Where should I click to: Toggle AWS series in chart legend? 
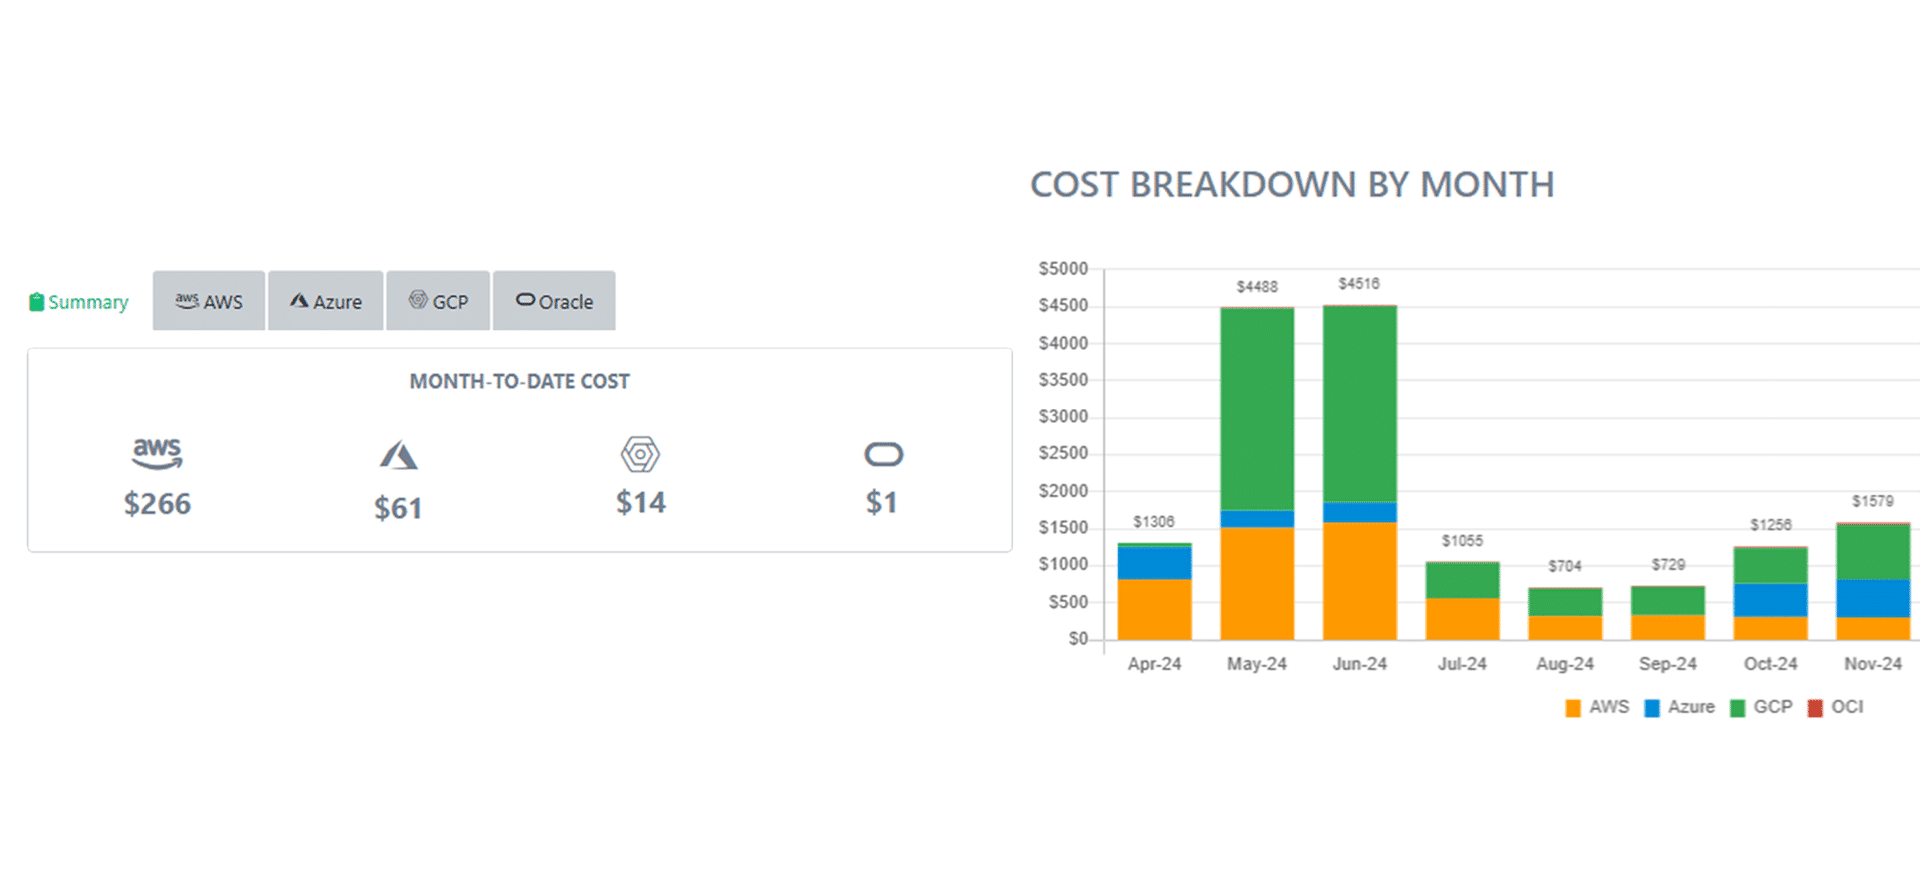pyautogui.click(x=1597, y=707)
